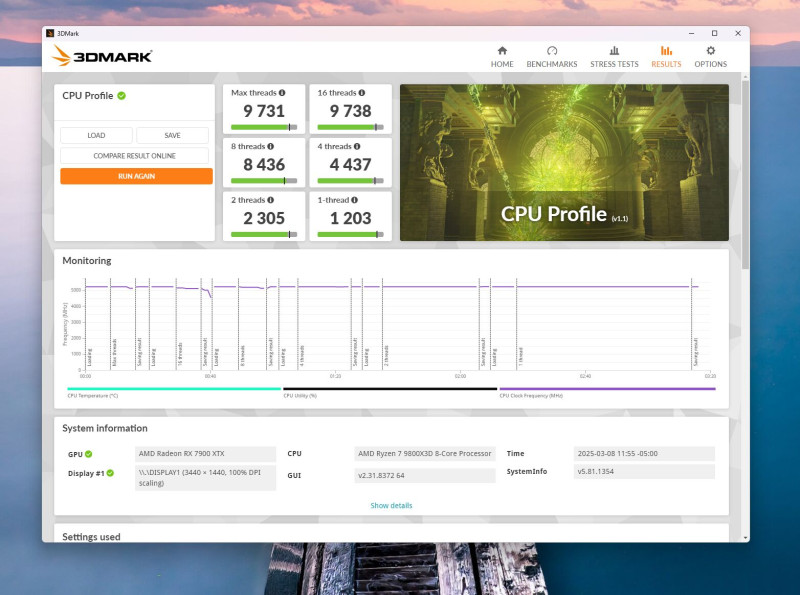Click the GPU field AMD Radeon RX 7900 XTX
The image size is (800, 595).
(x=206, y=454)
